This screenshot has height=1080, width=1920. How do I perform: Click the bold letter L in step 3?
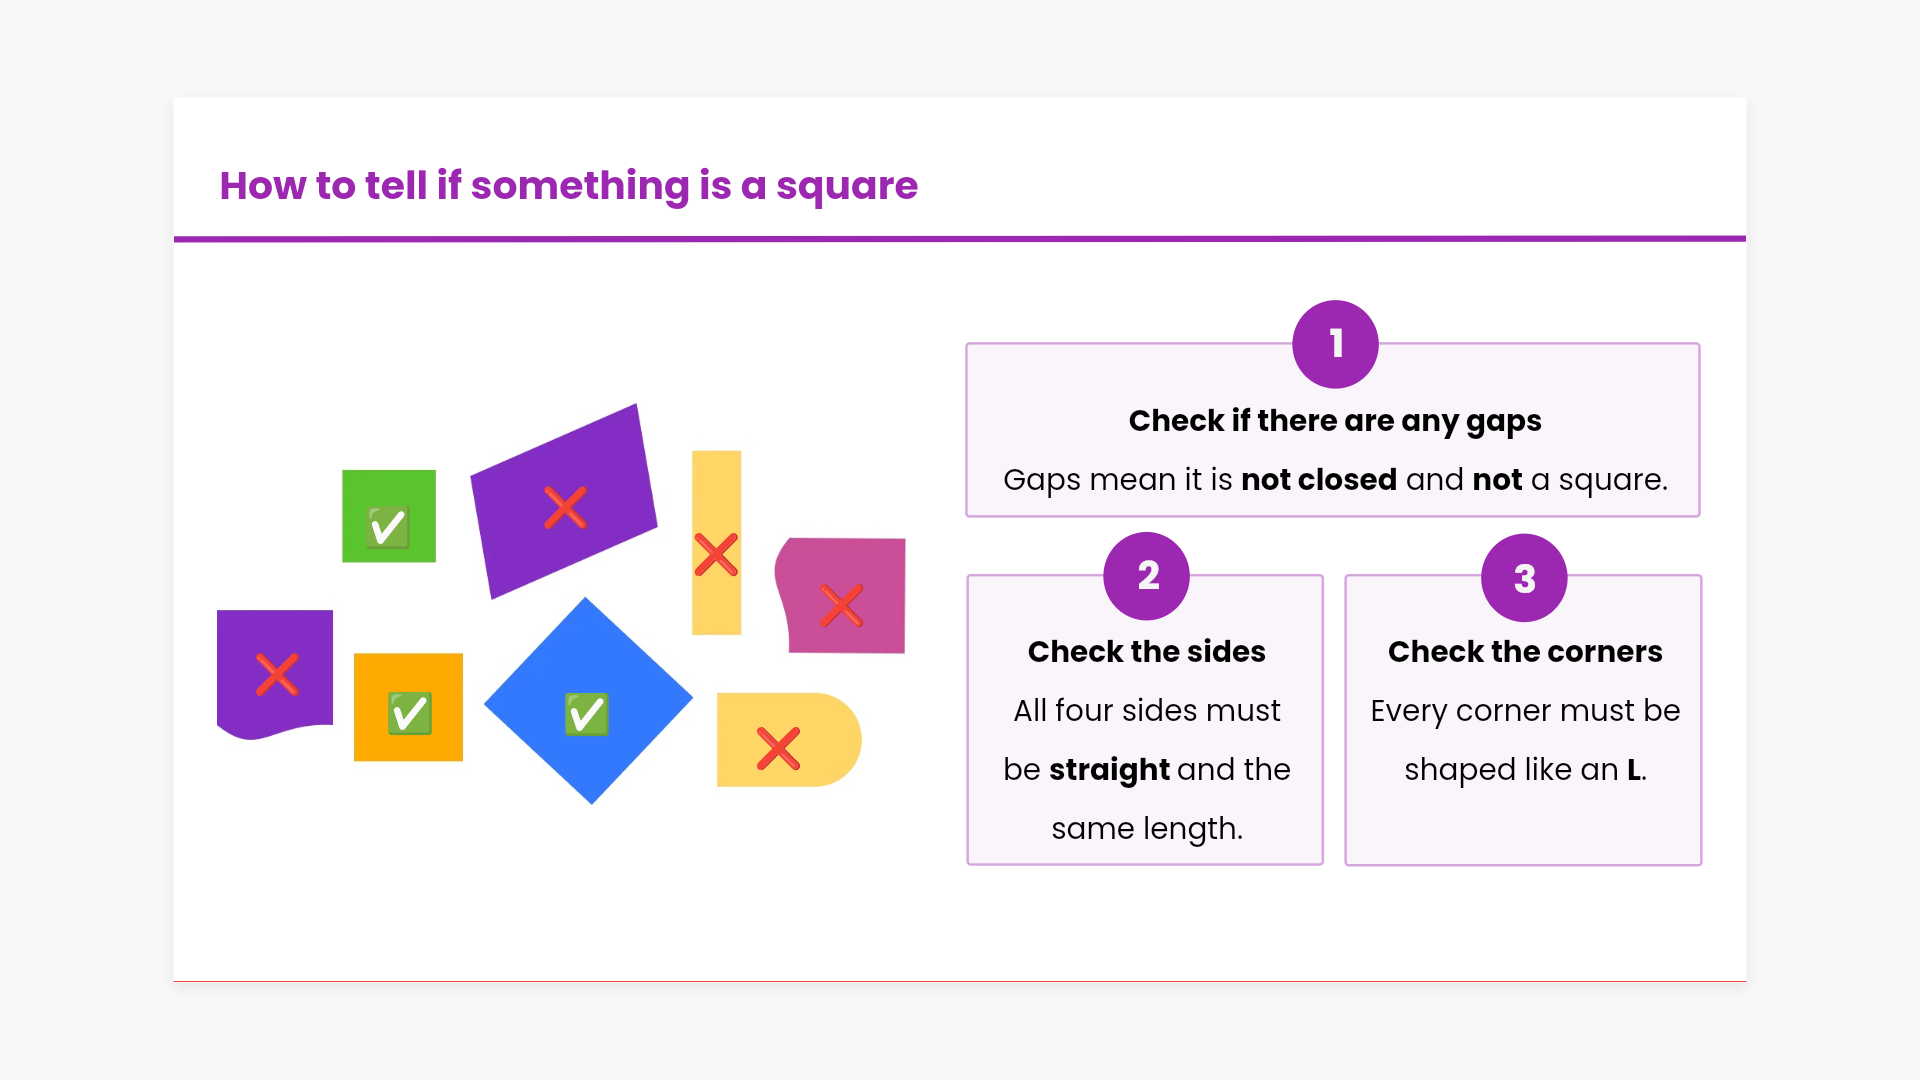(1634, 770)
